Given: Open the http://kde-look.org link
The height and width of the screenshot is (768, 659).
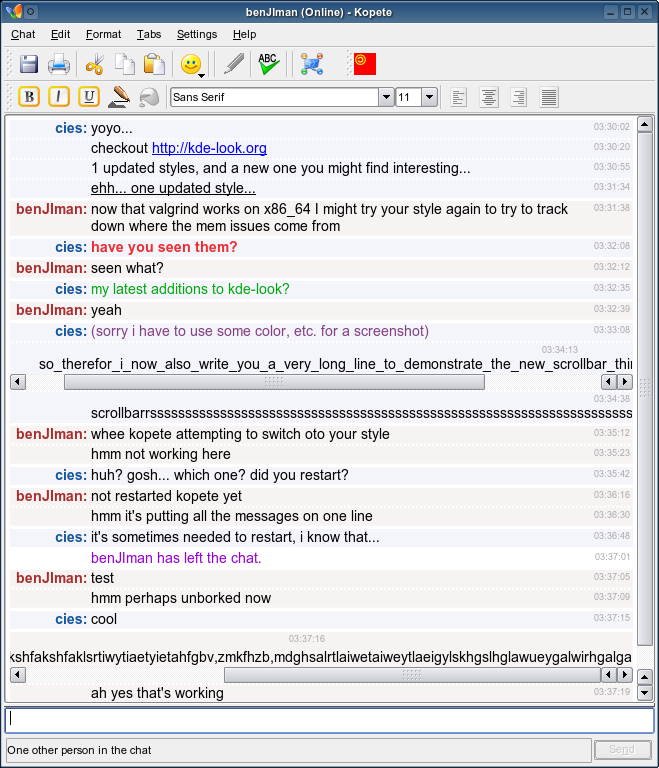Looking at the screenshot, I should (x=209, y=148).
